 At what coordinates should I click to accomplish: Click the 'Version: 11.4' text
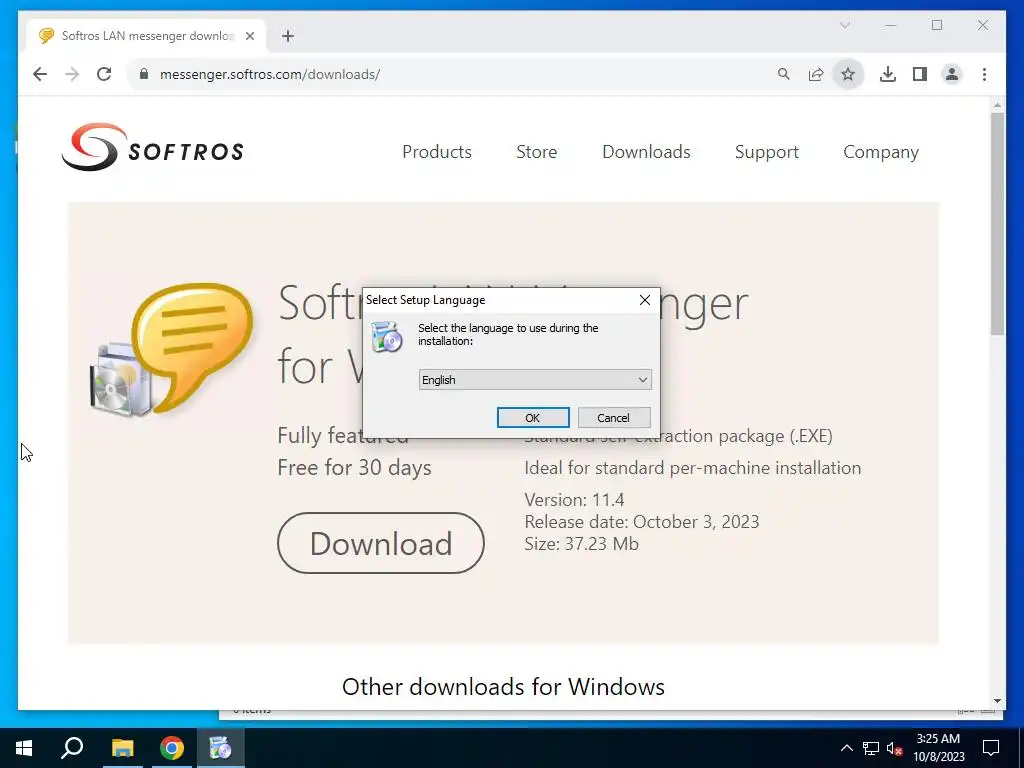pos(574,500)
